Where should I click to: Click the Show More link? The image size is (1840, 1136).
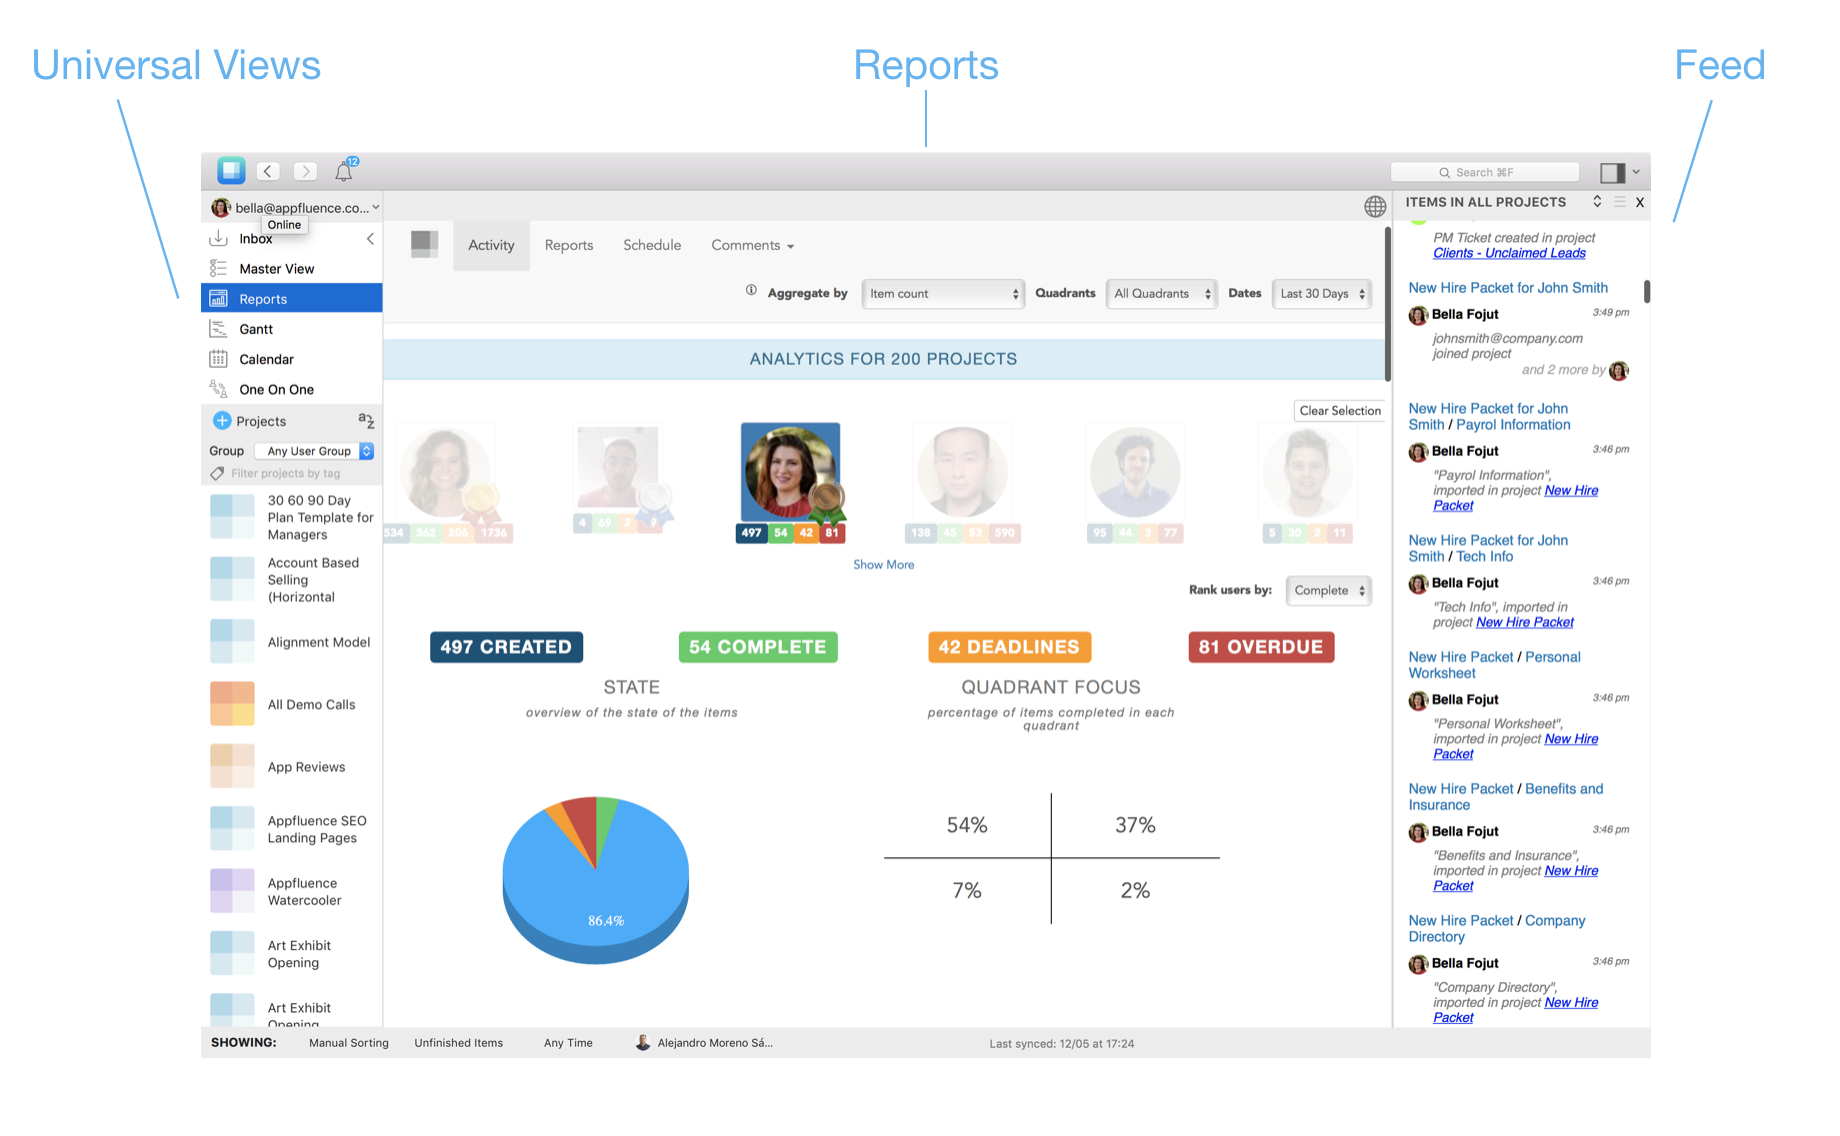pos(883,565)
